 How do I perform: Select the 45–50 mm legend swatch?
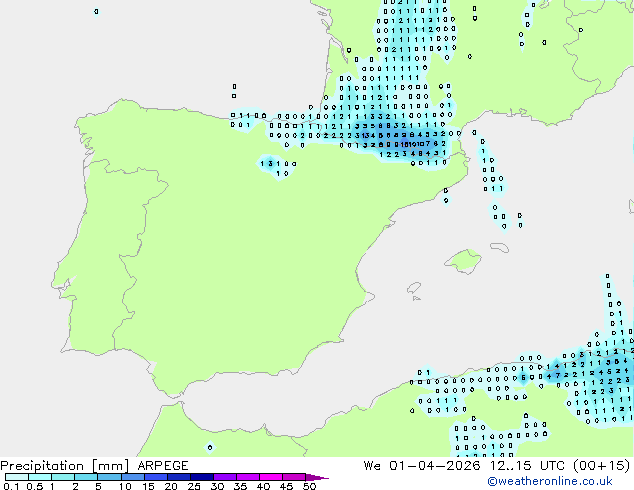(x=294, y=477)
